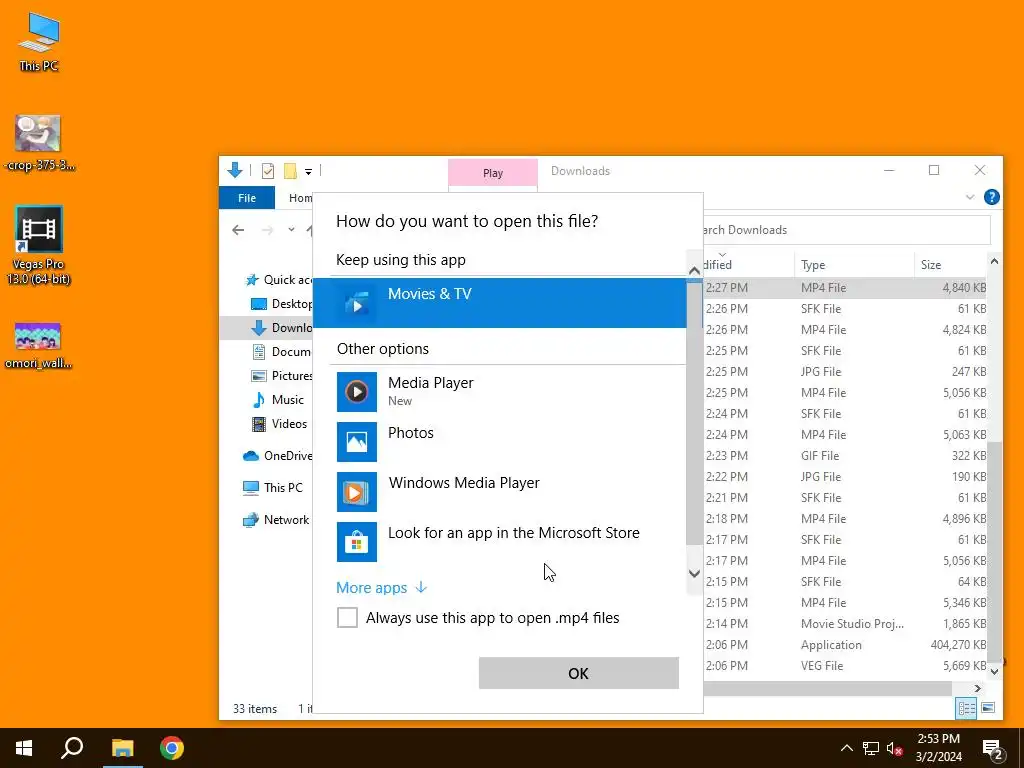Select the MP4 File row 5,346 KB

pos(846,602)
